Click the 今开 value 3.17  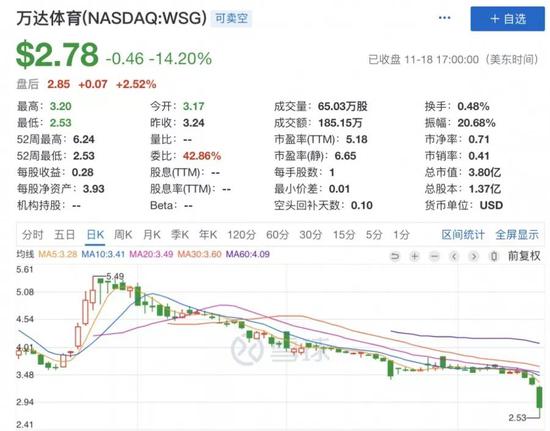[194, 106]
